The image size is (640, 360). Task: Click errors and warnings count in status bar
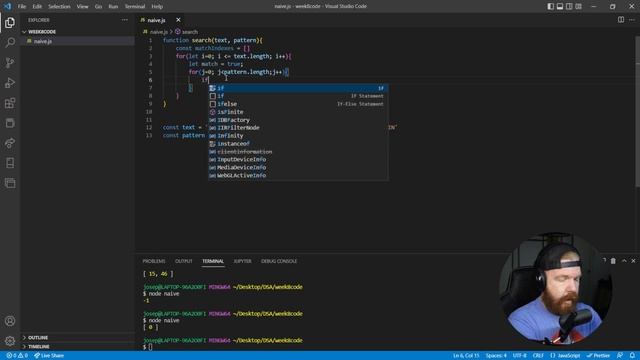17,356
